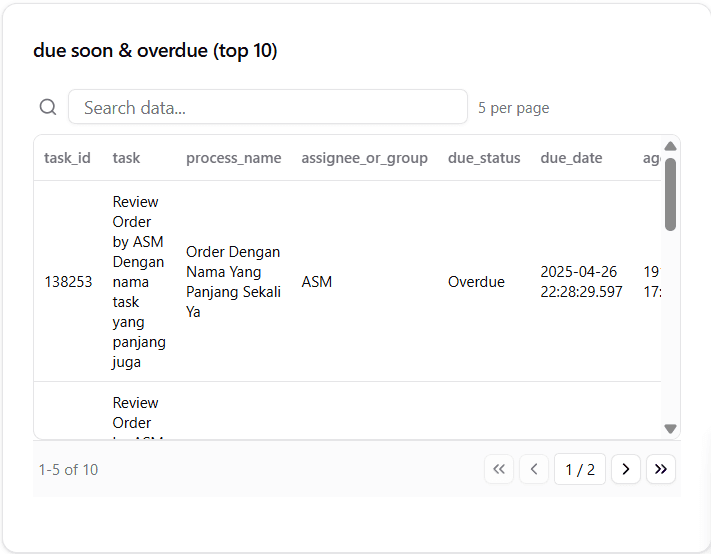Click the Overdue status cell
Image resolution: width=711 pixels, height=554 pixels.
(476, 282)
